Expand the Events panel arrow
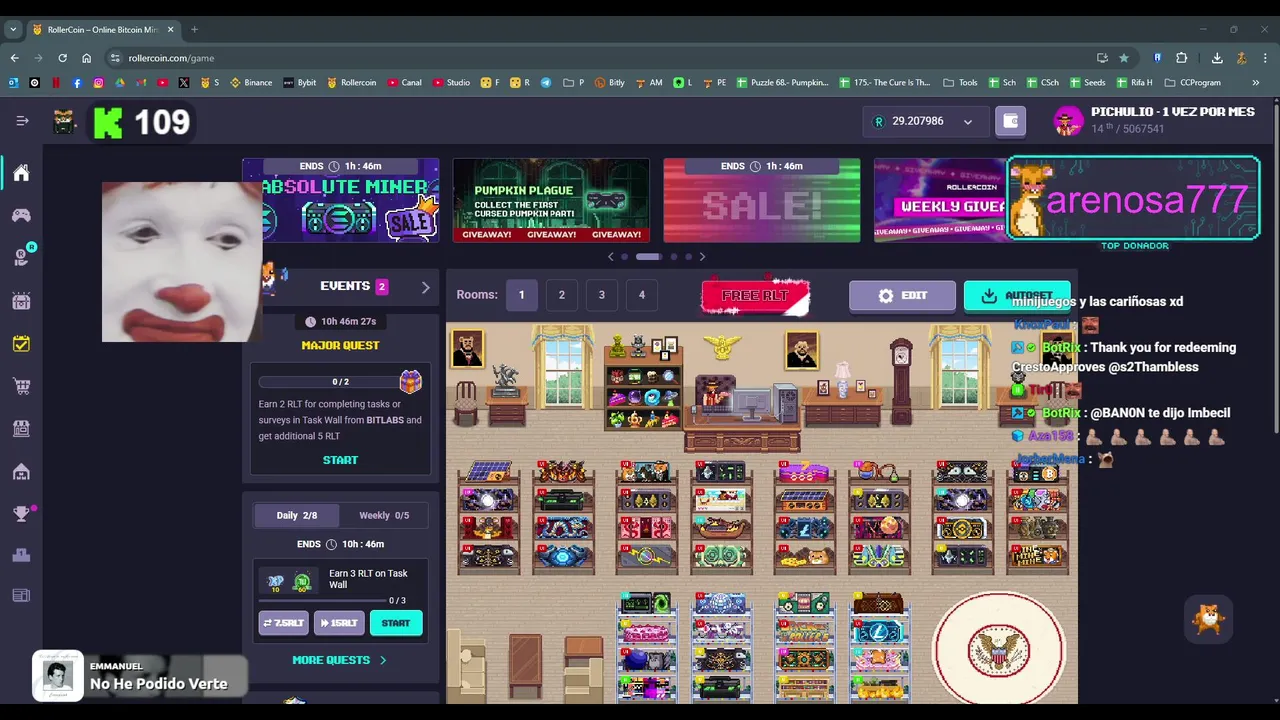Screen dimensions: 1280x720 (x=425, y=287)
